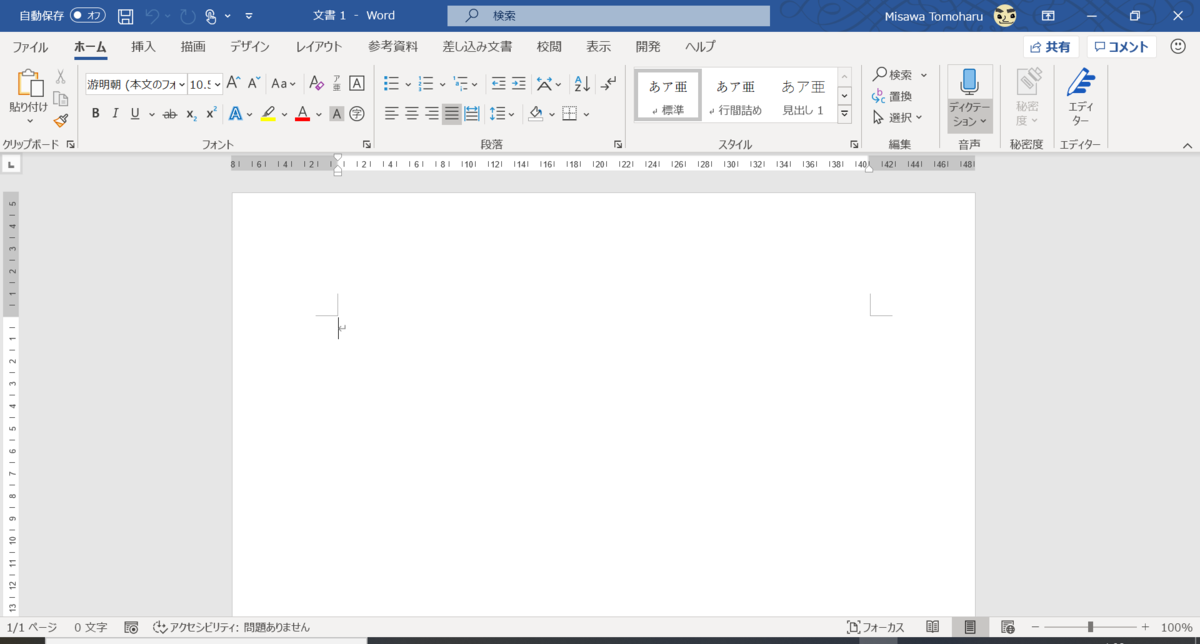Switch to the View (表示) tab
This screenshot has width=1200, height=644.
coord(598,47)
